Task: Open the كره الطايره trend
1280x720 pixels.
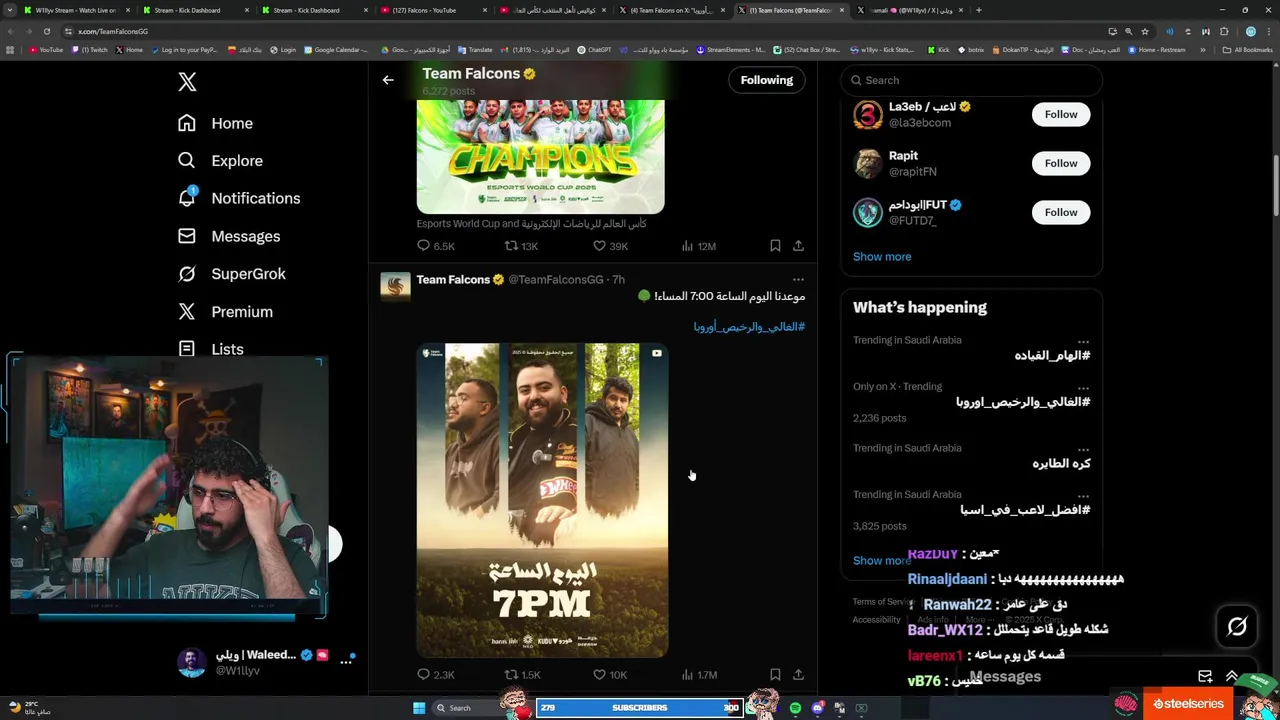Action: [x=1061, y=464]
